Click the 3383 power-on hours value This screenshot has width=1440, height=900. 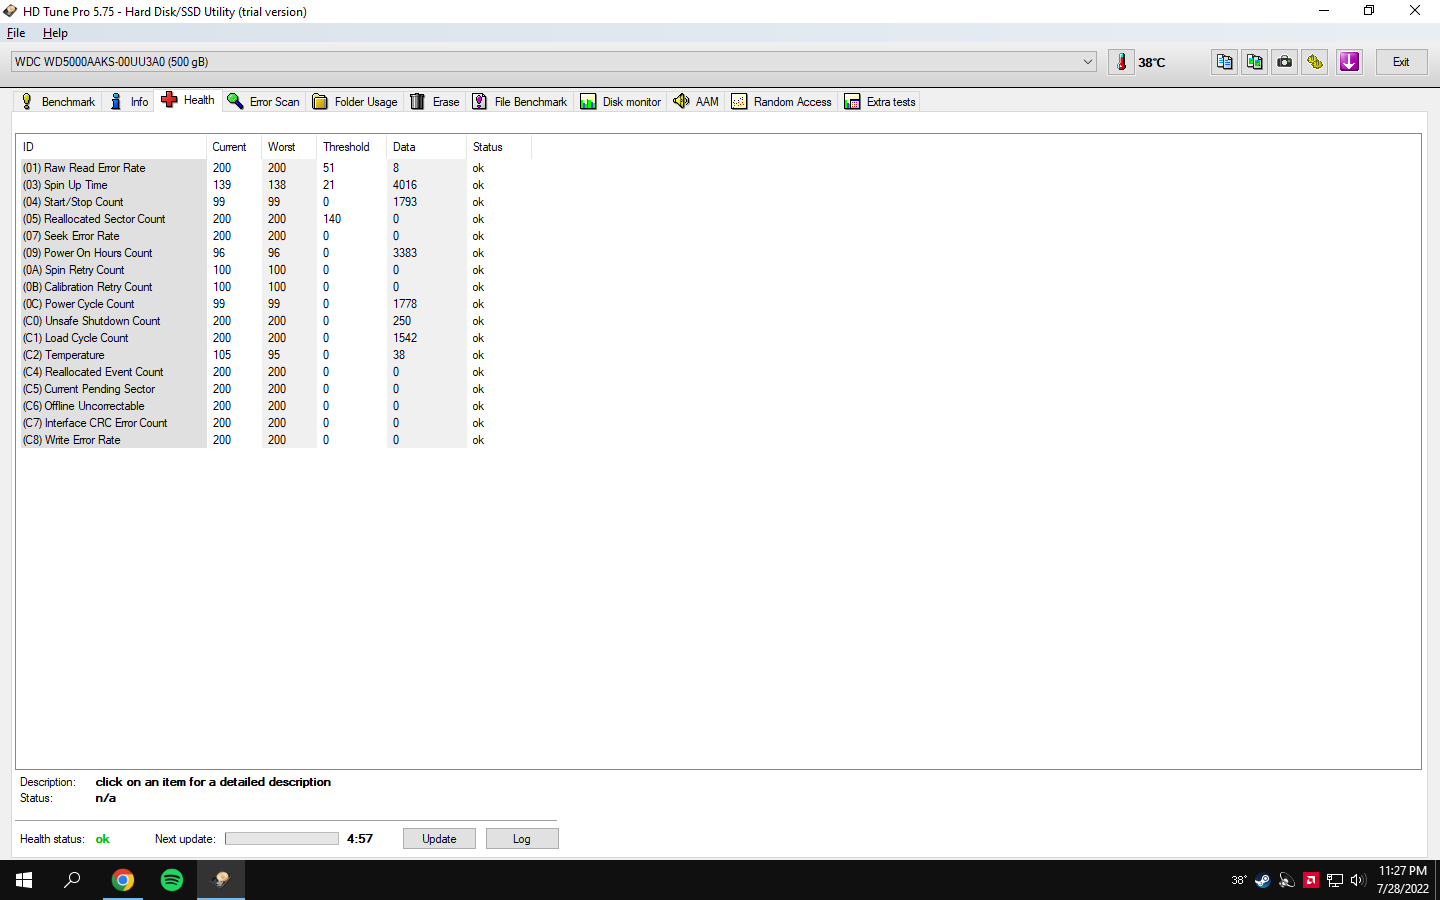click(x=405, y=253)
